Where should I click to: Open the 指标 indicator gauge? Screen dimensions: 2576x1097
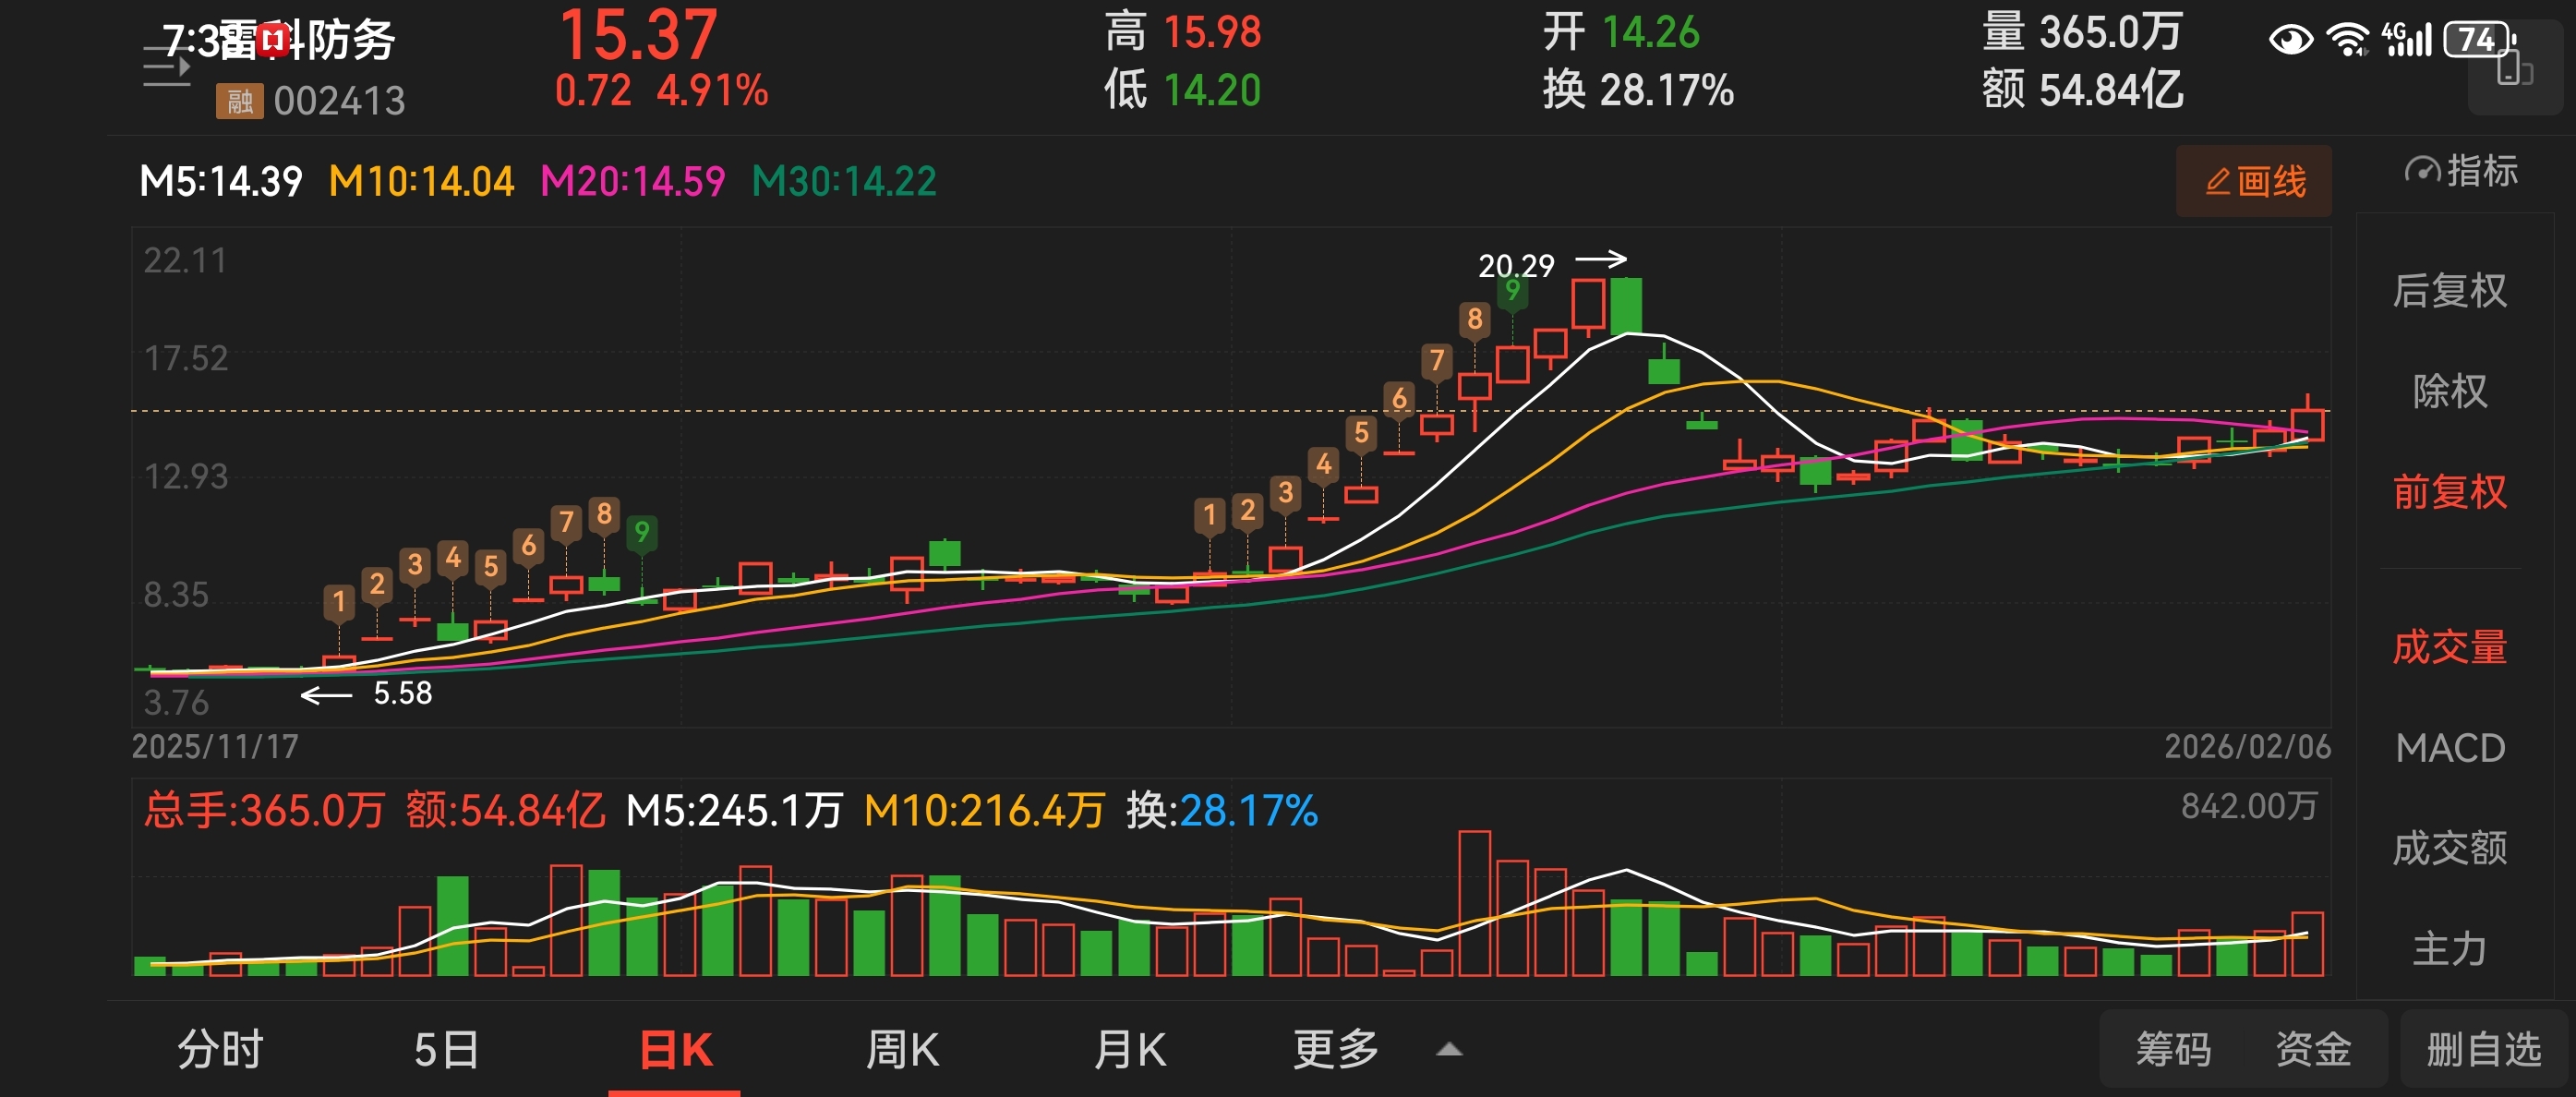(2461, 172)
